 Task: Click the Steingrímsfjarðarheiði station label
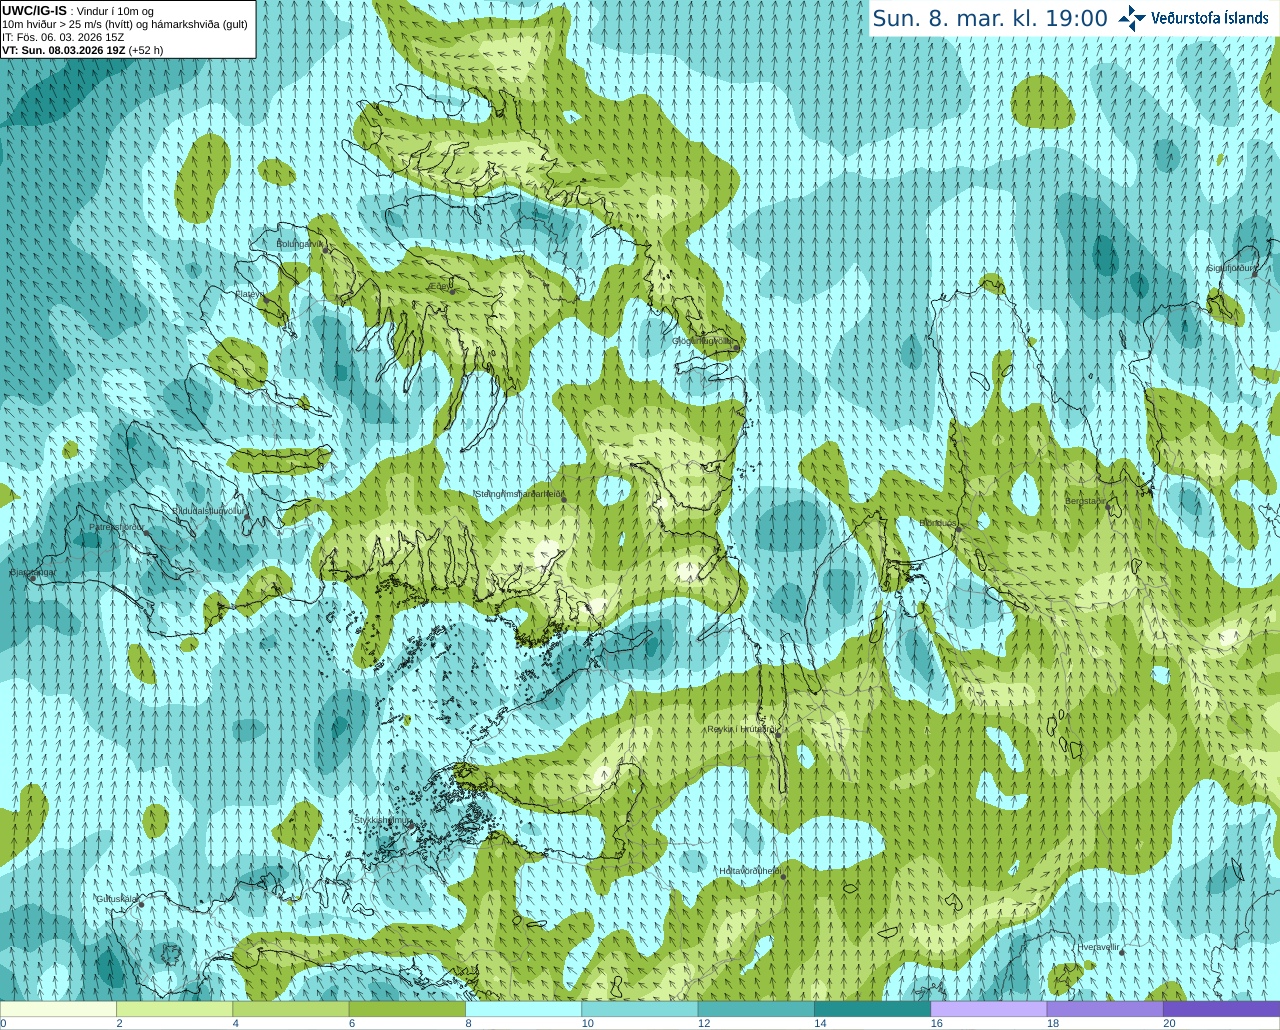[519, 493]
